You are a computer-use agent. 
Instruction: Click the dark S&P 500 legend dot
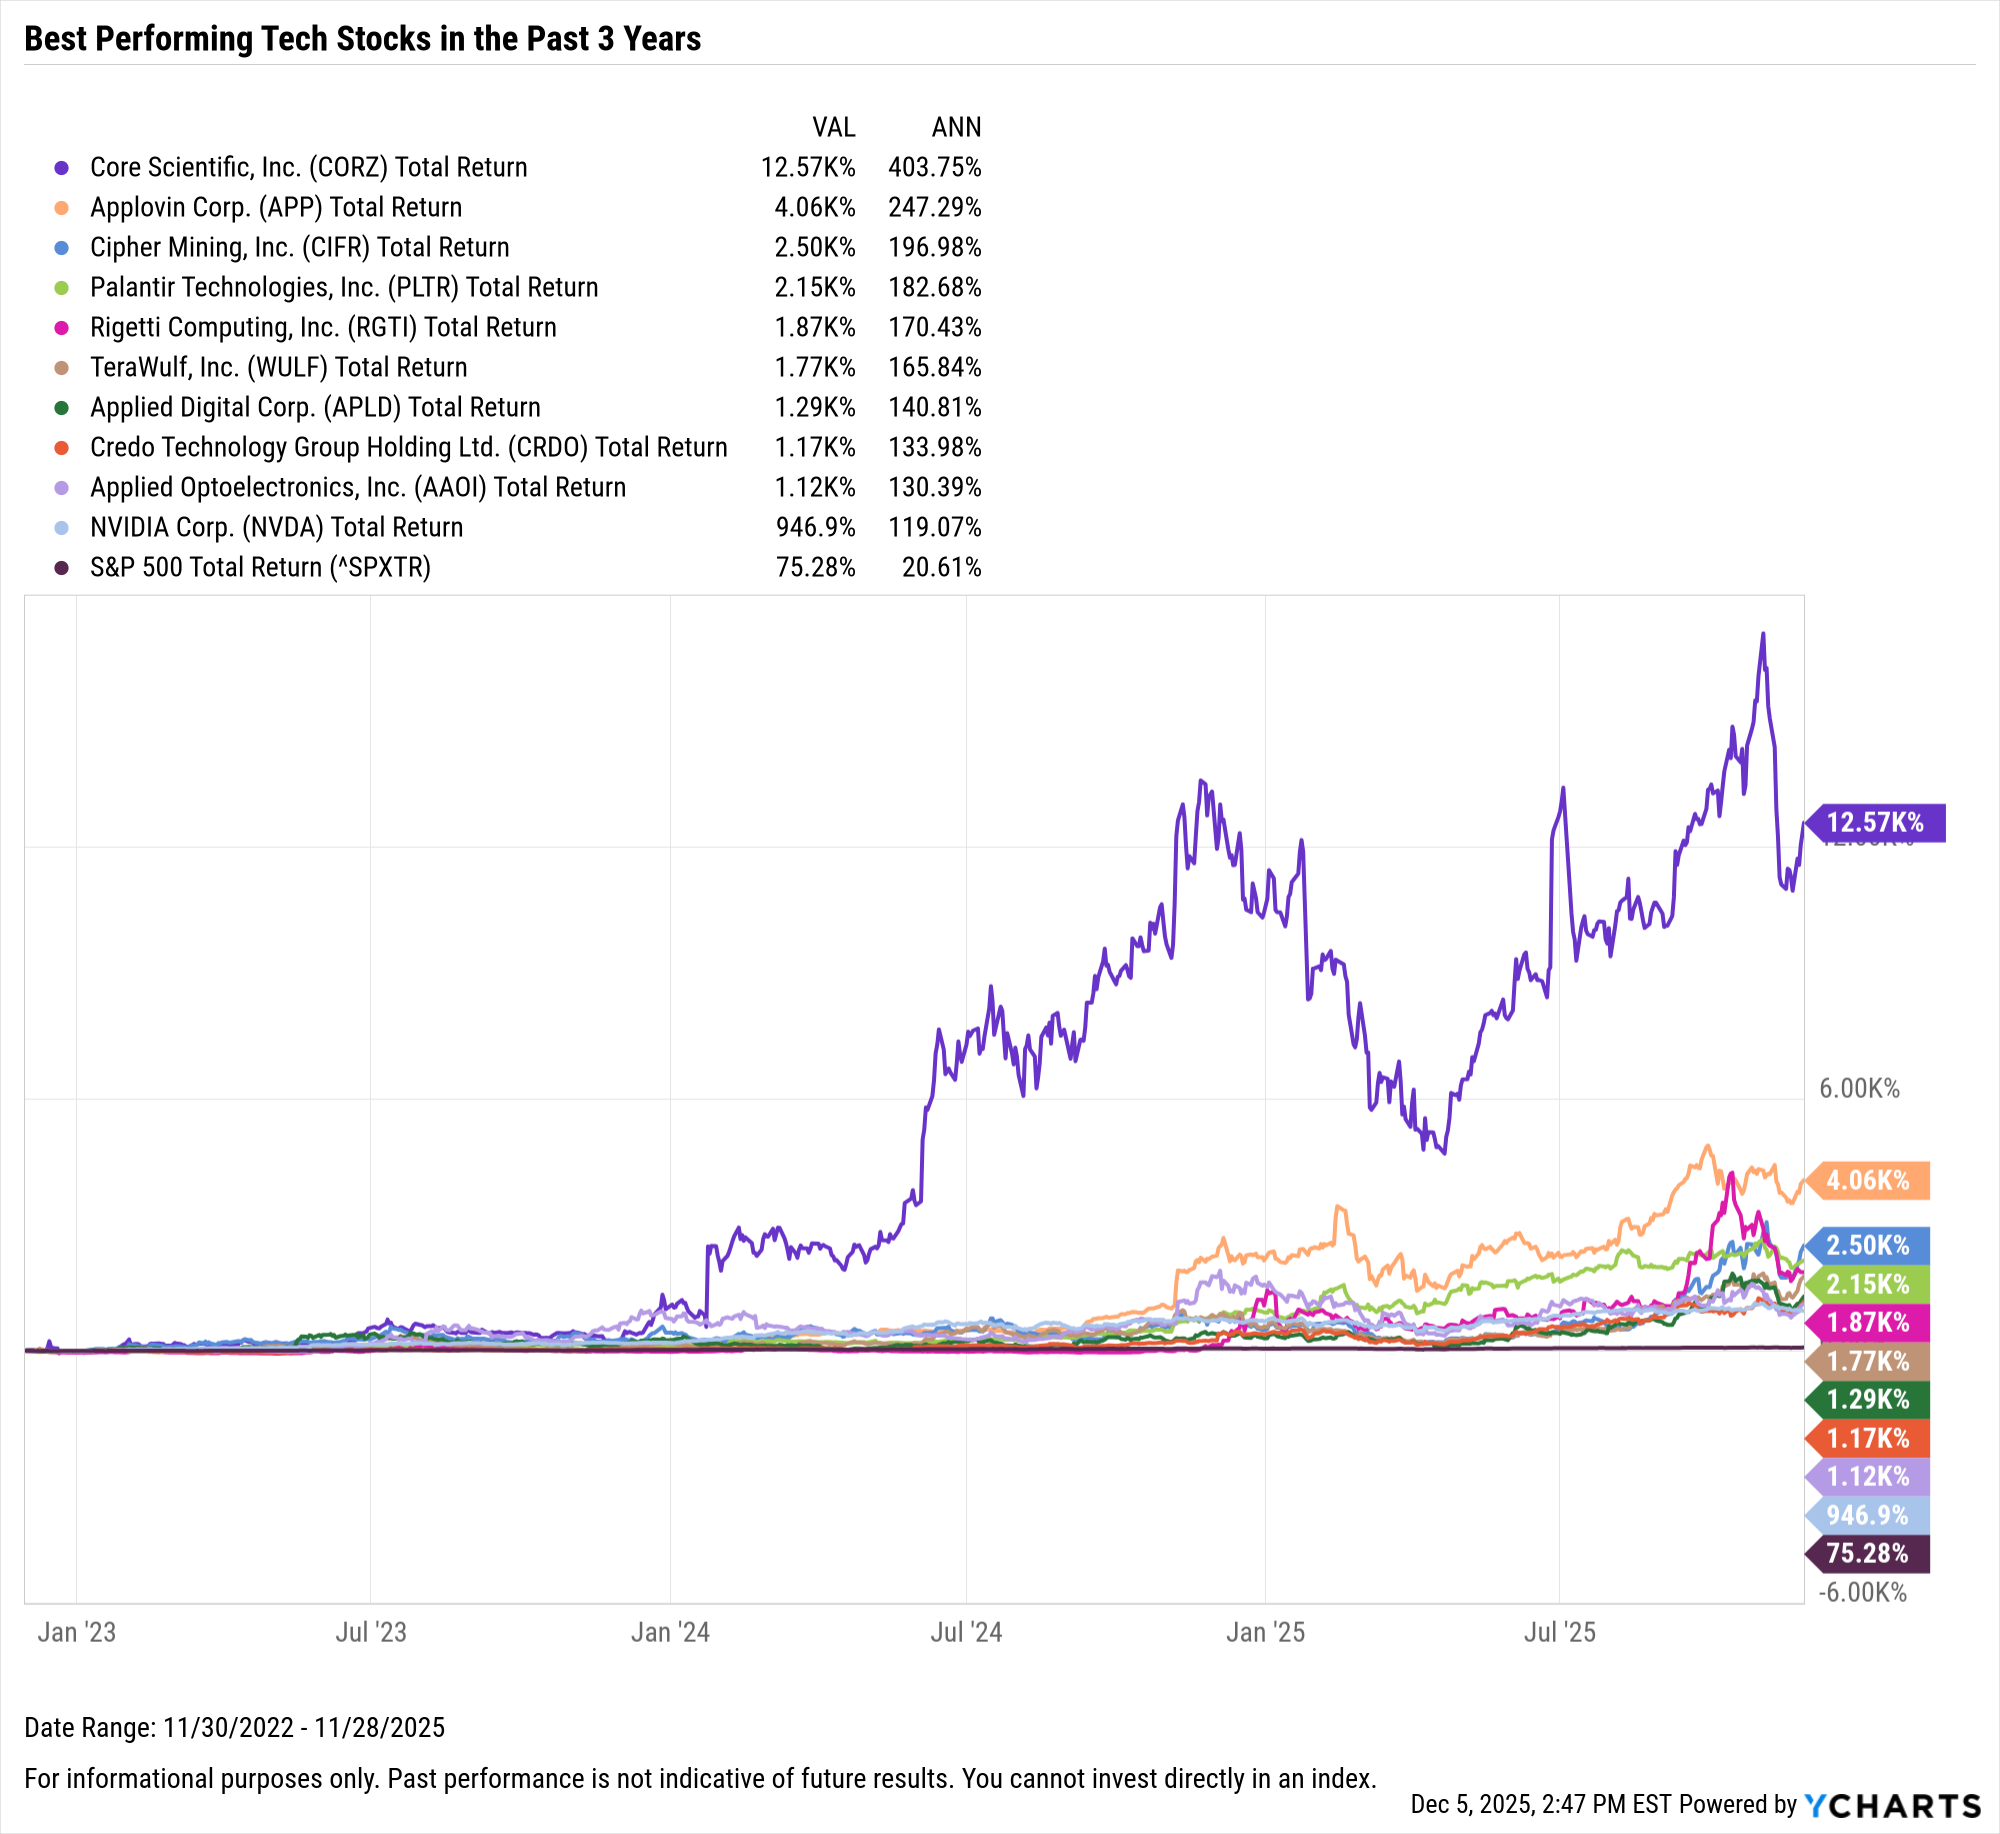click(62, 568)
